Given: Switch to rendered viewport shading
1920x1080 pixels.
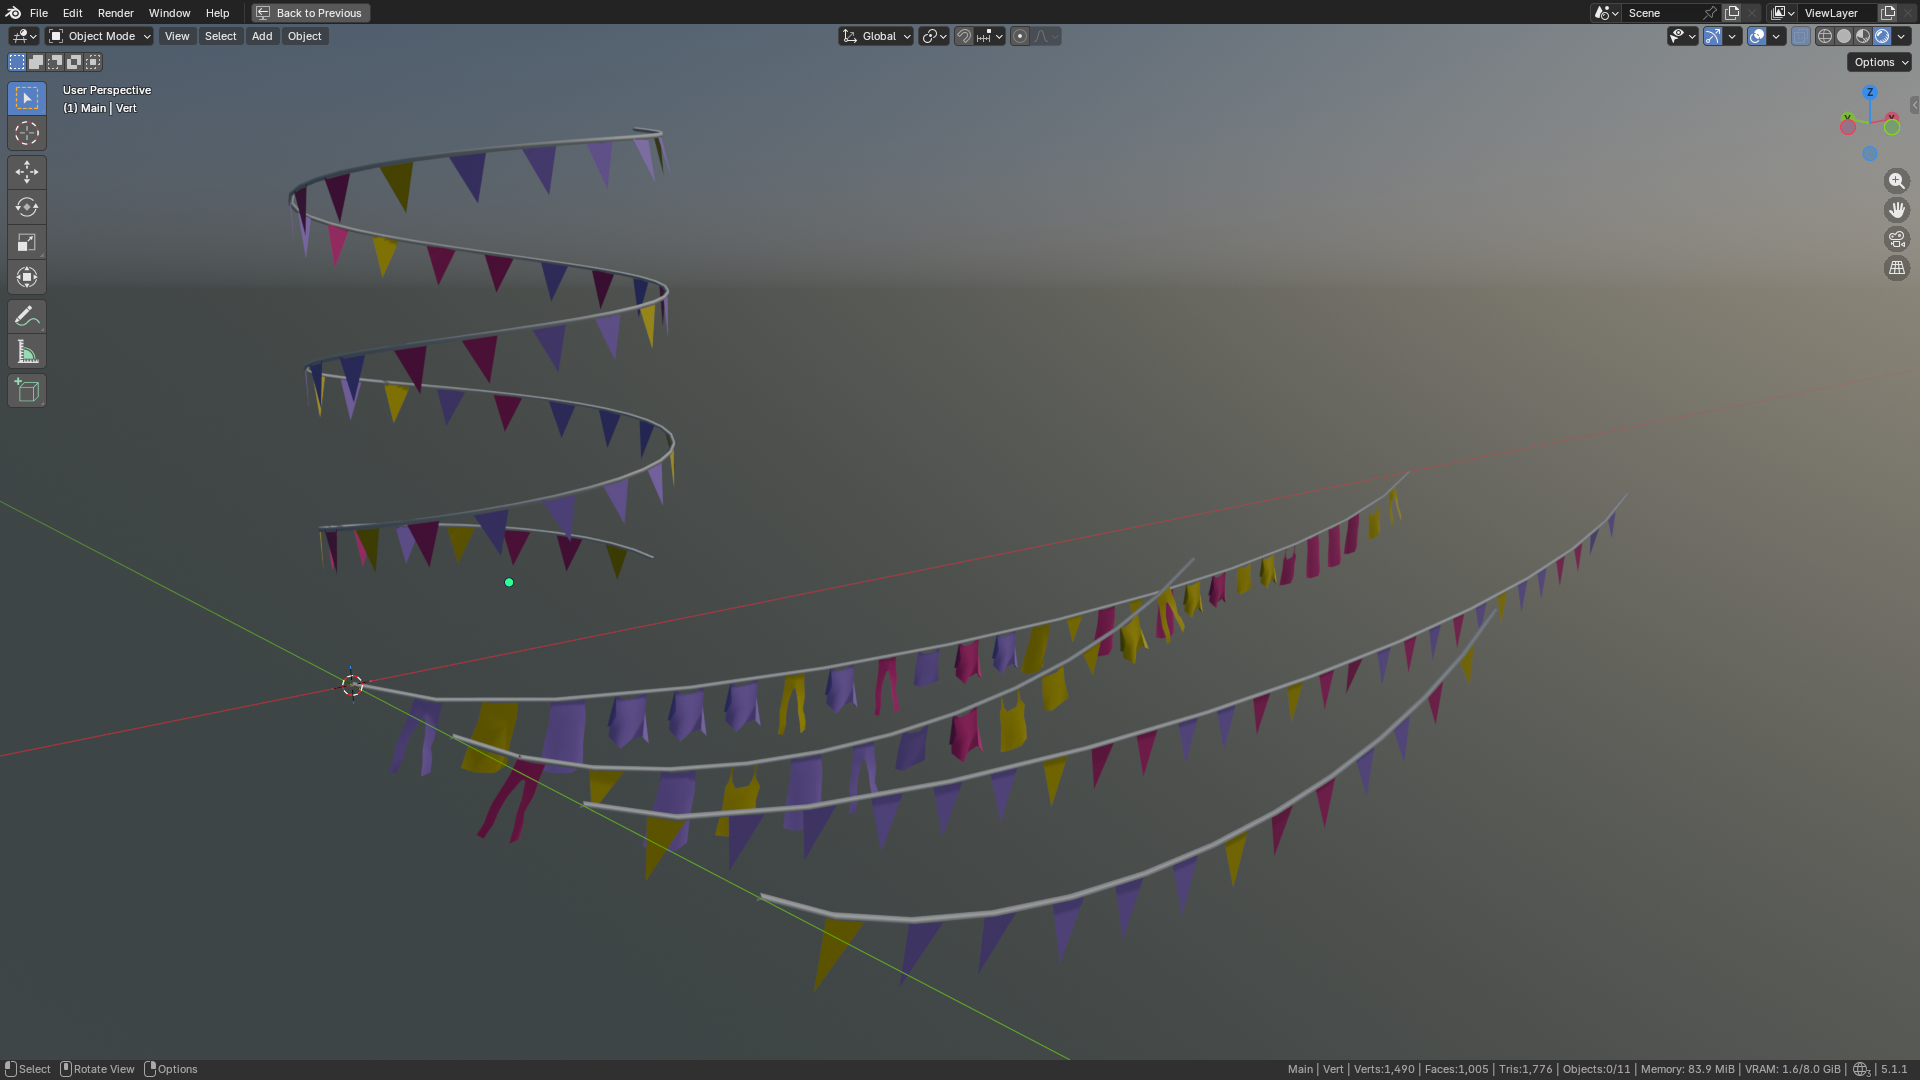Looking at the screenshot, I should point(1881,36).
